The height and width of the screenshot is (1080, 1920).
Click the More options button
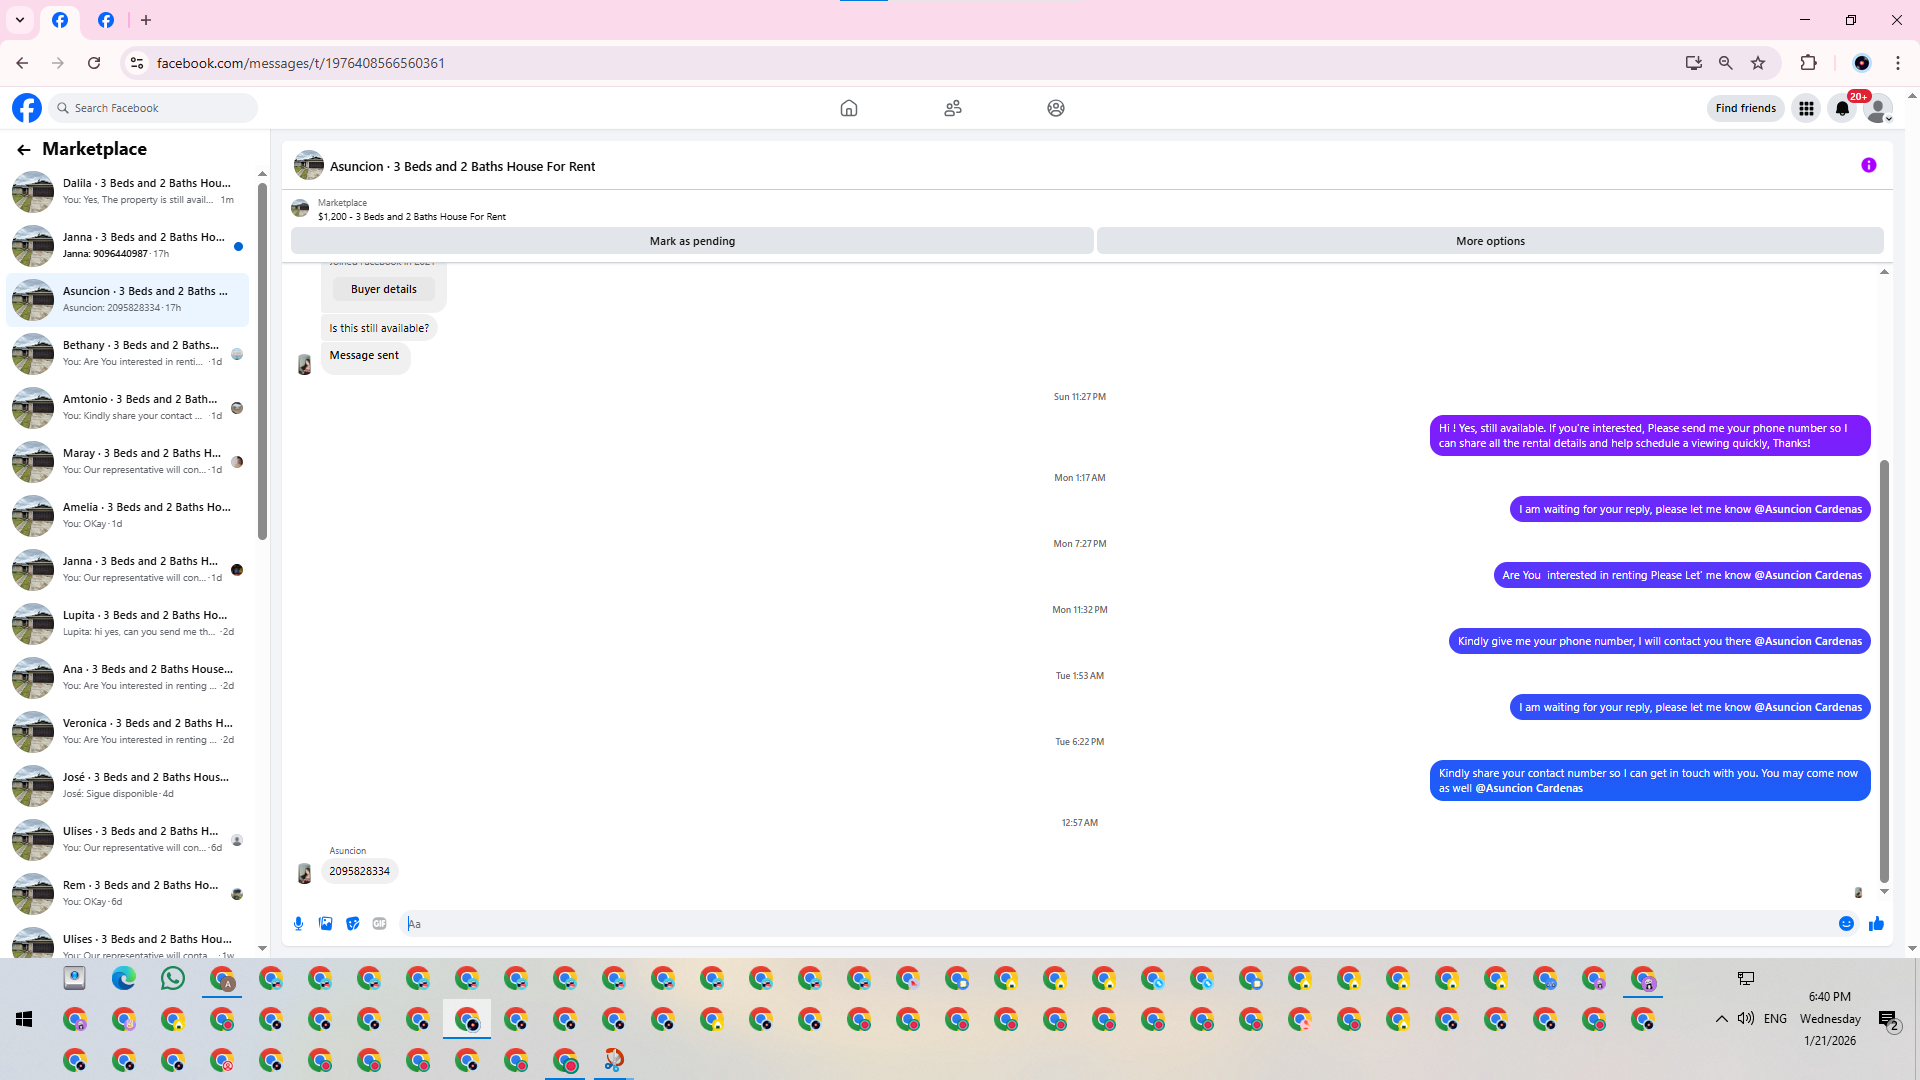click(1490, 241)
